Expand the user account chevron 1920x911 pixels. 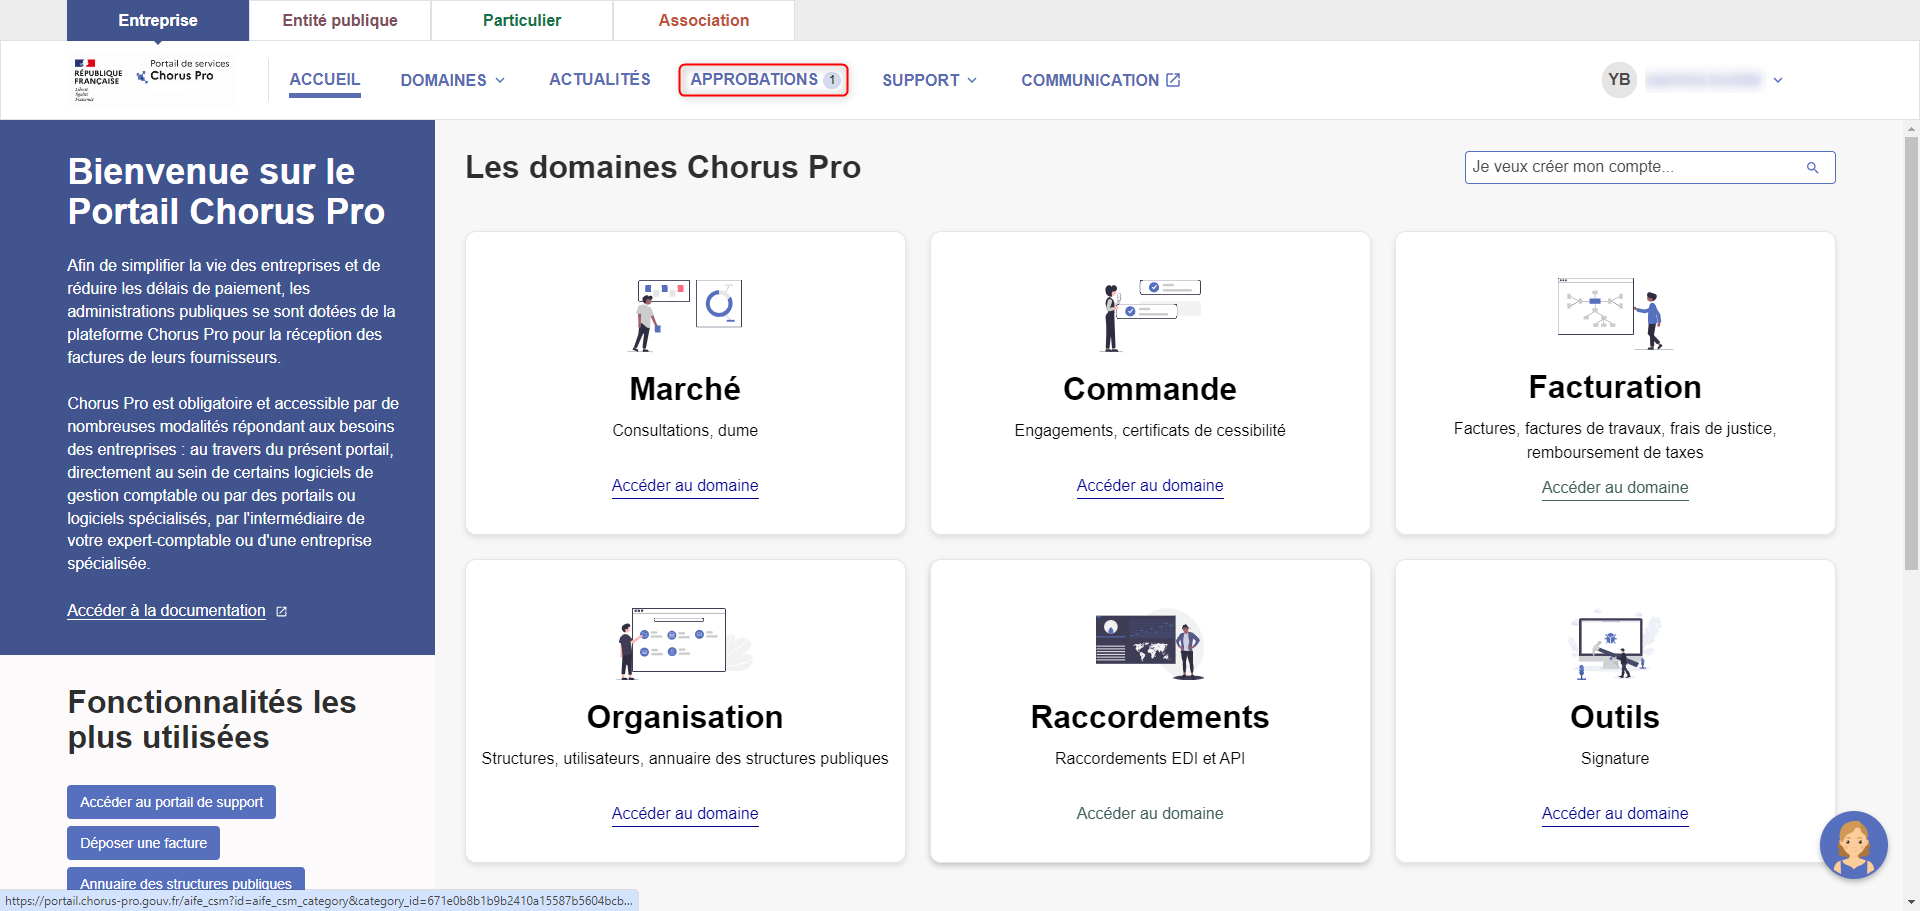click(x=1778, y=80)
